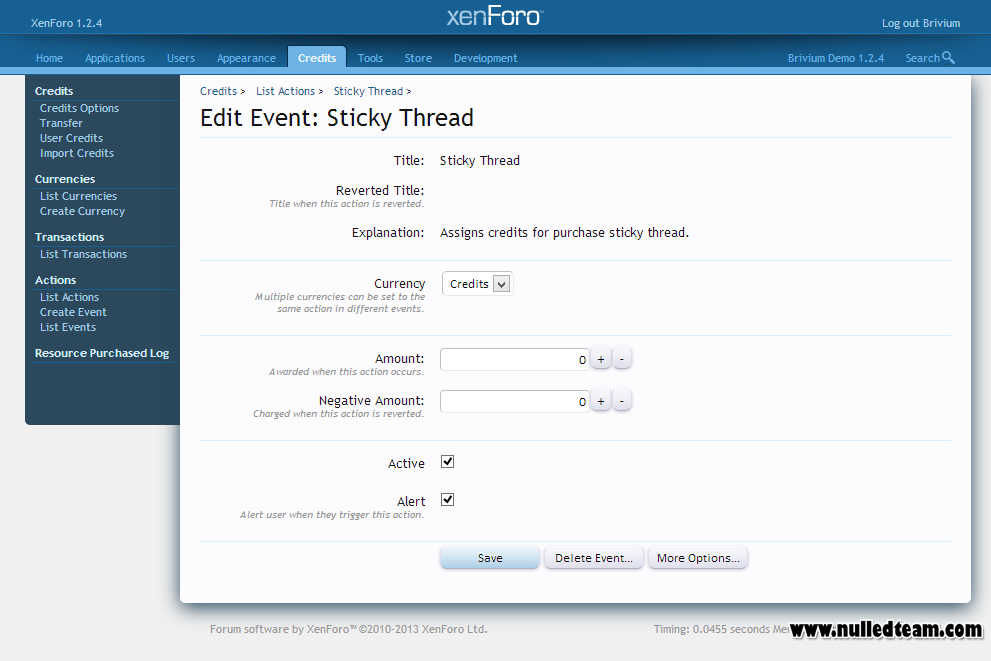Click the Explanation text field
991x661 pixels.
click(x=564, y=233)
